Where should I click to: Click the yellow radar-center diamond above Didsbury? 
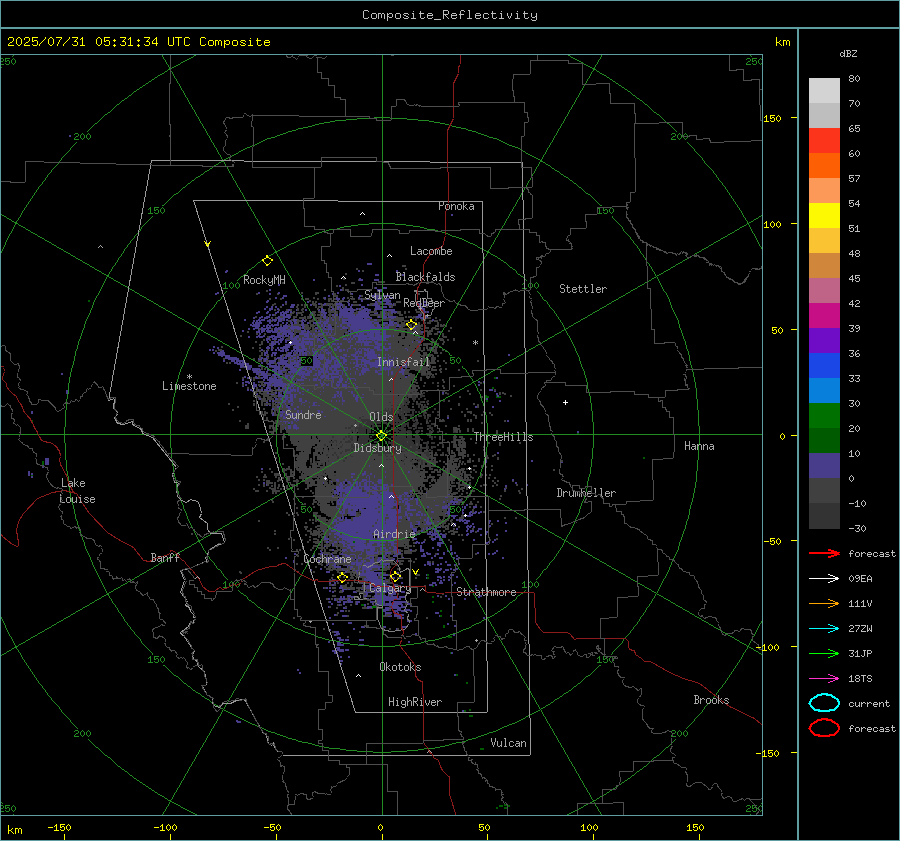click(x=382, y=436)
